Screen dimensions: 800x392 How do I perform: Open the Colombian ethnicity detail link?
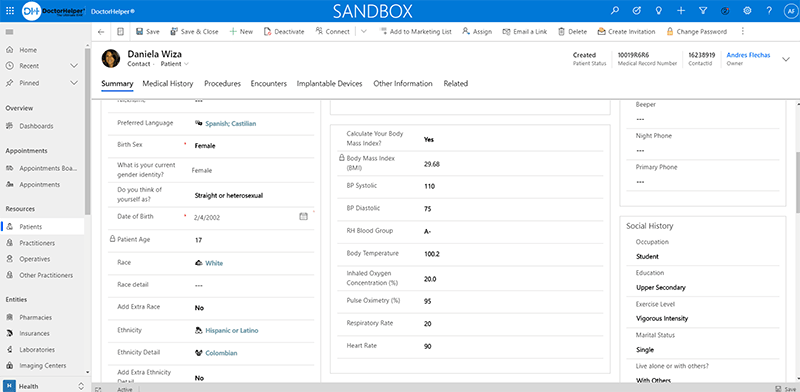coord(221,353)
